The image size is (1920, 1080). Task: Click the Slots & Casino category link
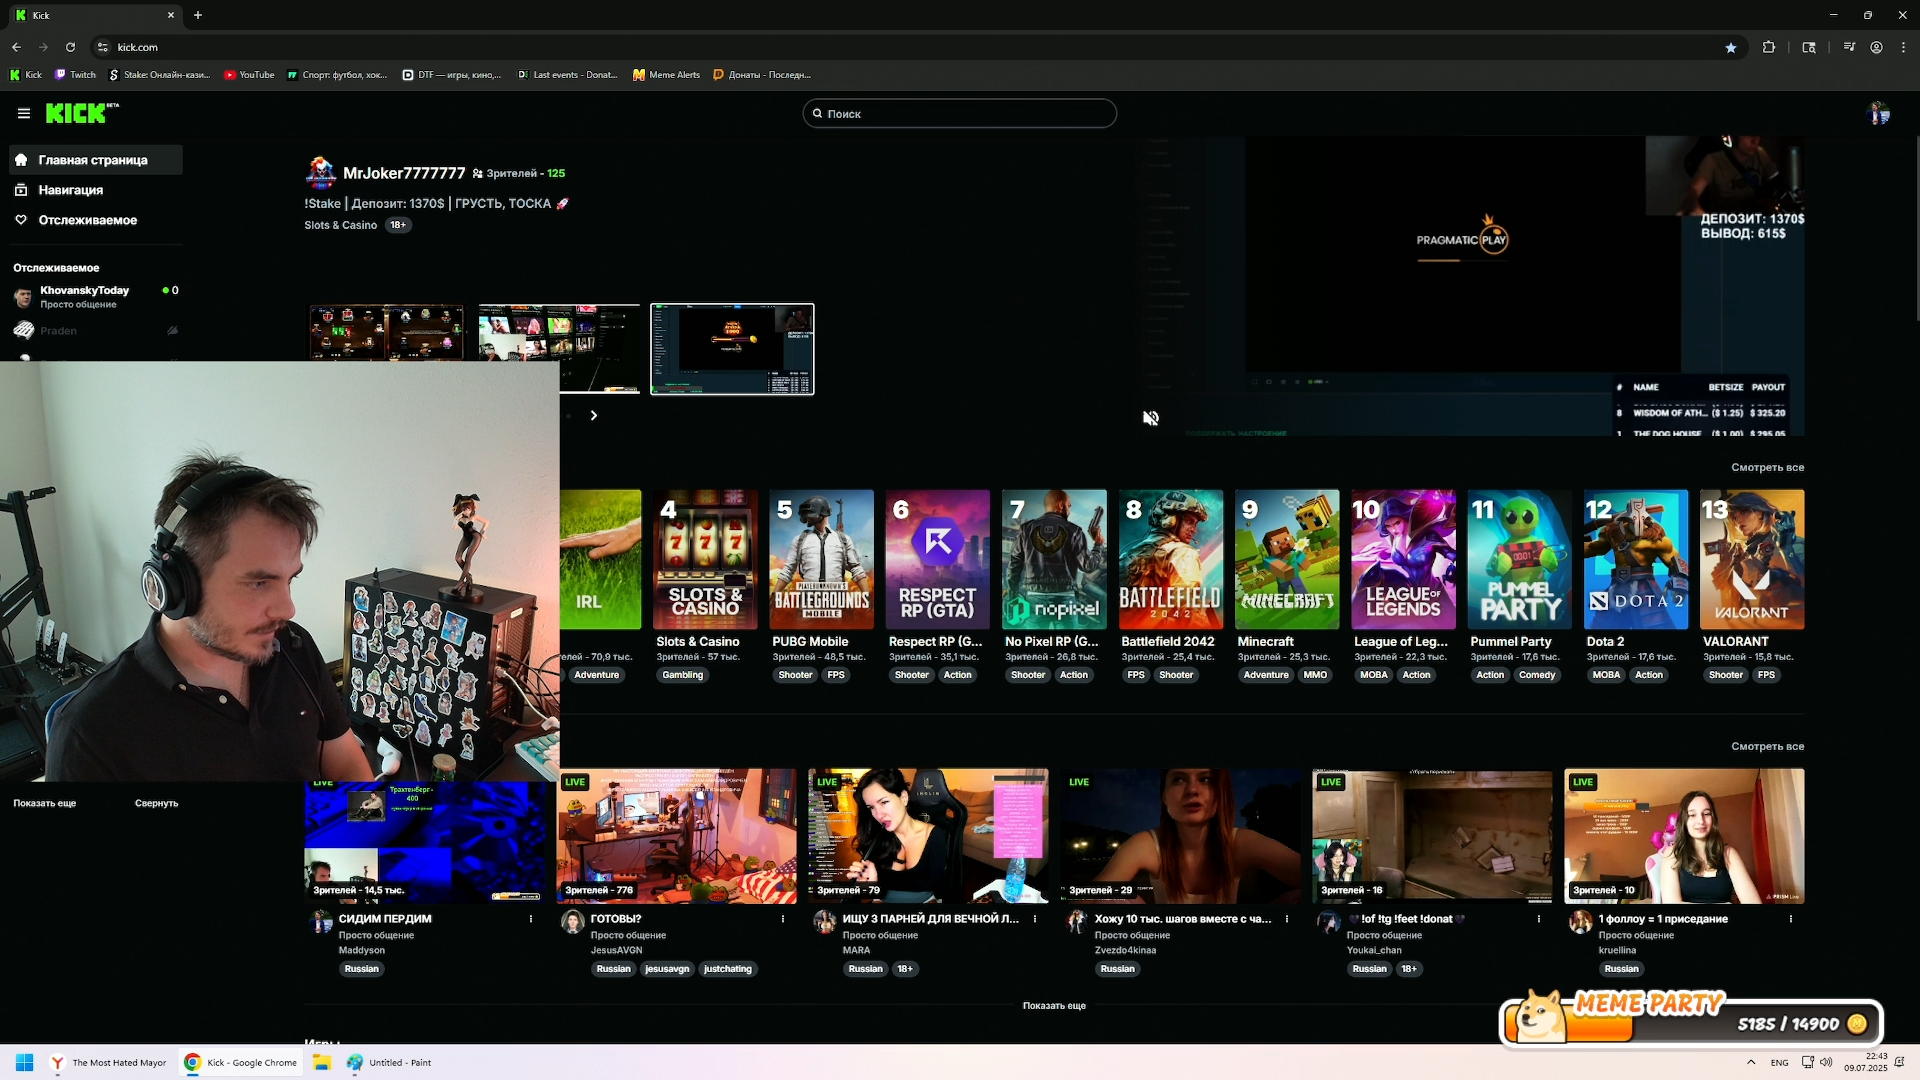pos(341,225)
